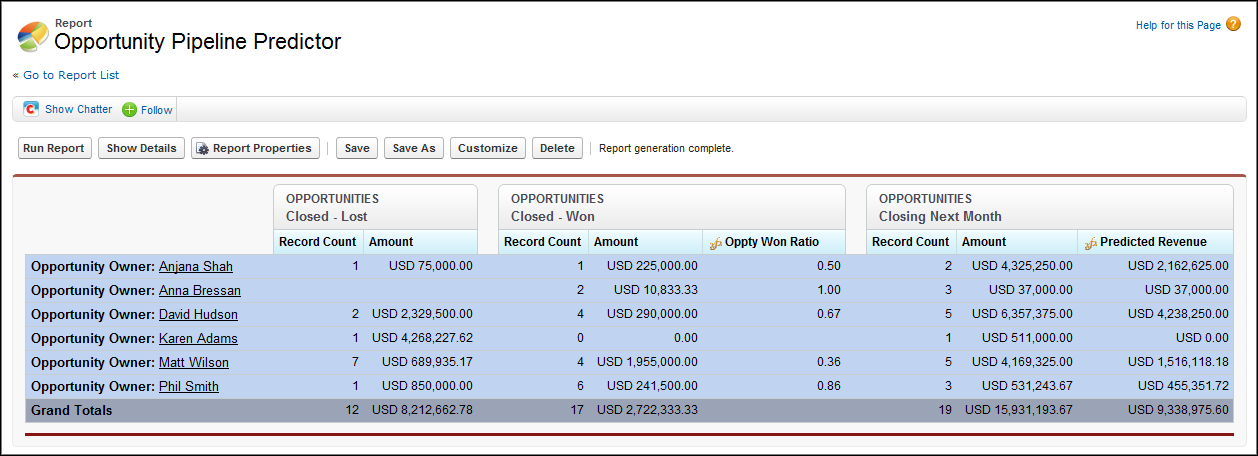Click the USD 2,329,500.00 amount cell
Screen dimensions: 1258x456
coord(422,314)
